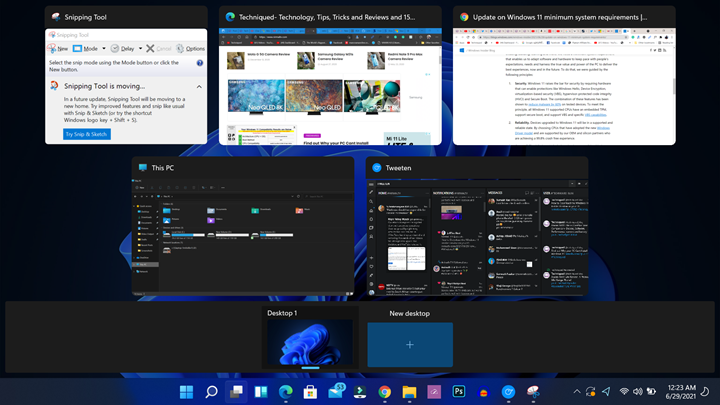Open Snipping Tool taskbar icon

click(x=533, y=392)
